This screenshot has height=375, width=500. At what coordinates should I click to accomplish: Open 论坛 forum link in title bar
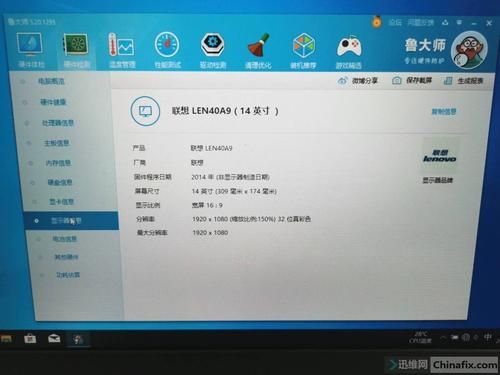tap(395, 23)
